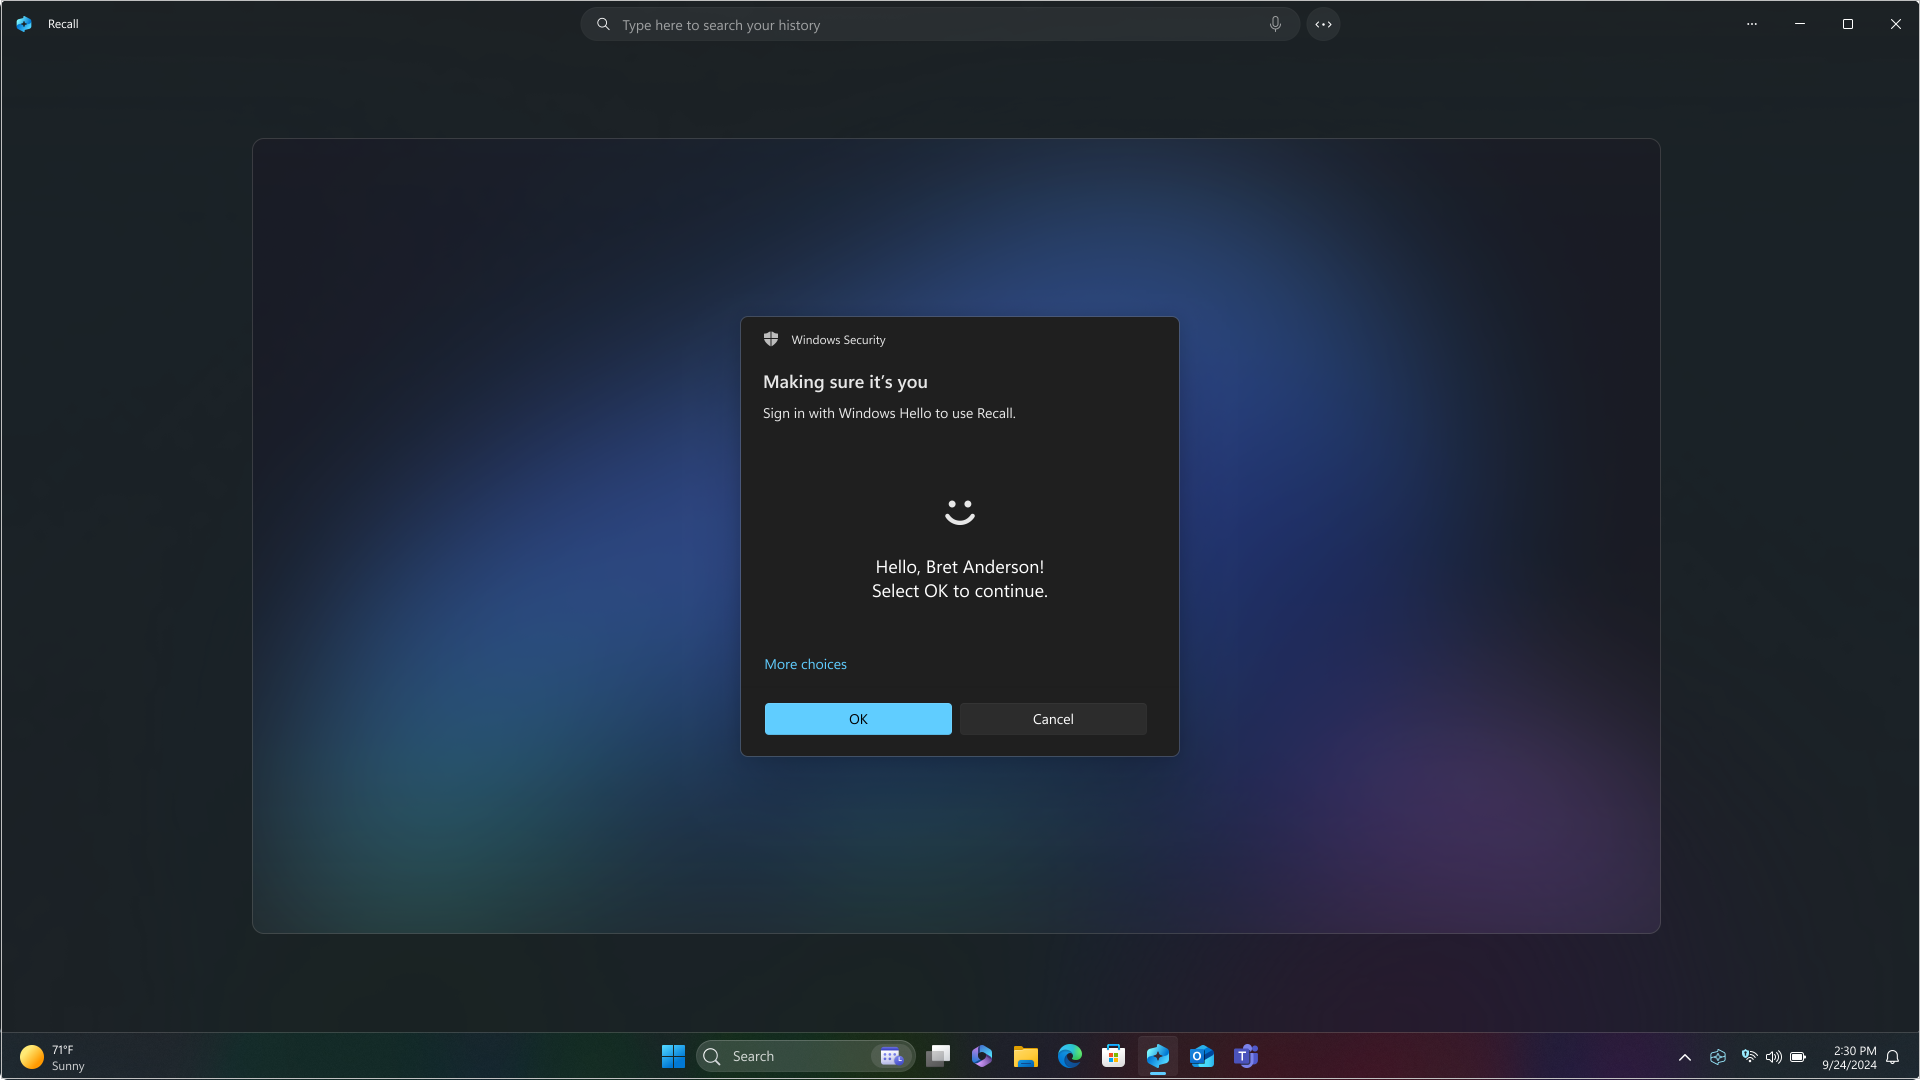1920x1080 pixels.
Task: Expand the hidden system tray icons arrow
Action: click(1684, 1056)
